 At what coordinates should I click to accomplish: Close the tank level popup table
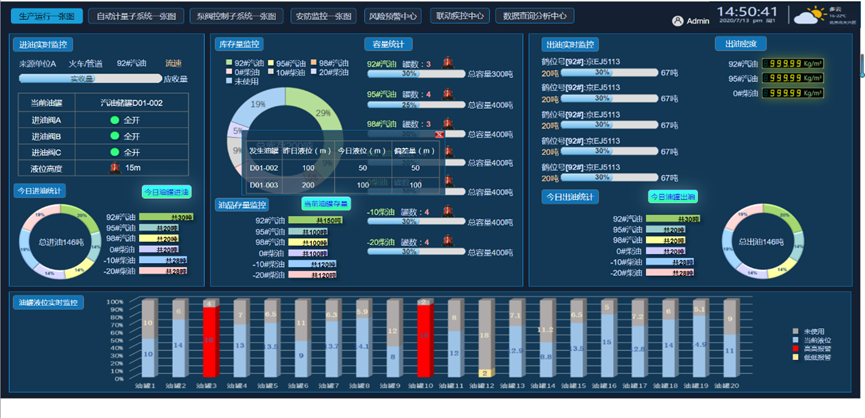pyautogui.click(x=439, y=134)
